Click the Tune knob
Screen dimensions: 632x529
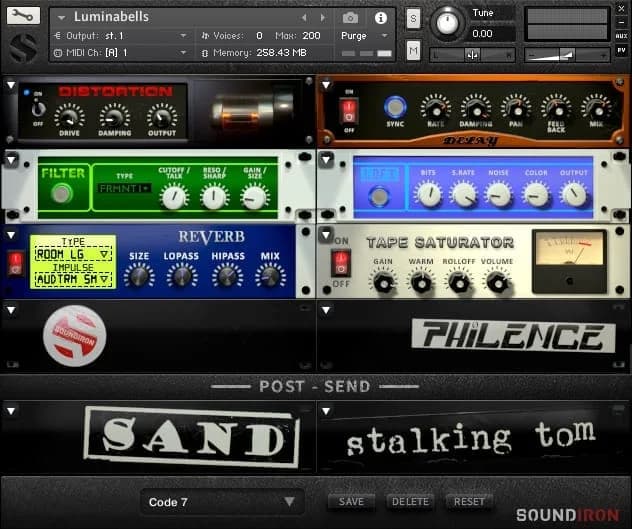coord(448,21)
